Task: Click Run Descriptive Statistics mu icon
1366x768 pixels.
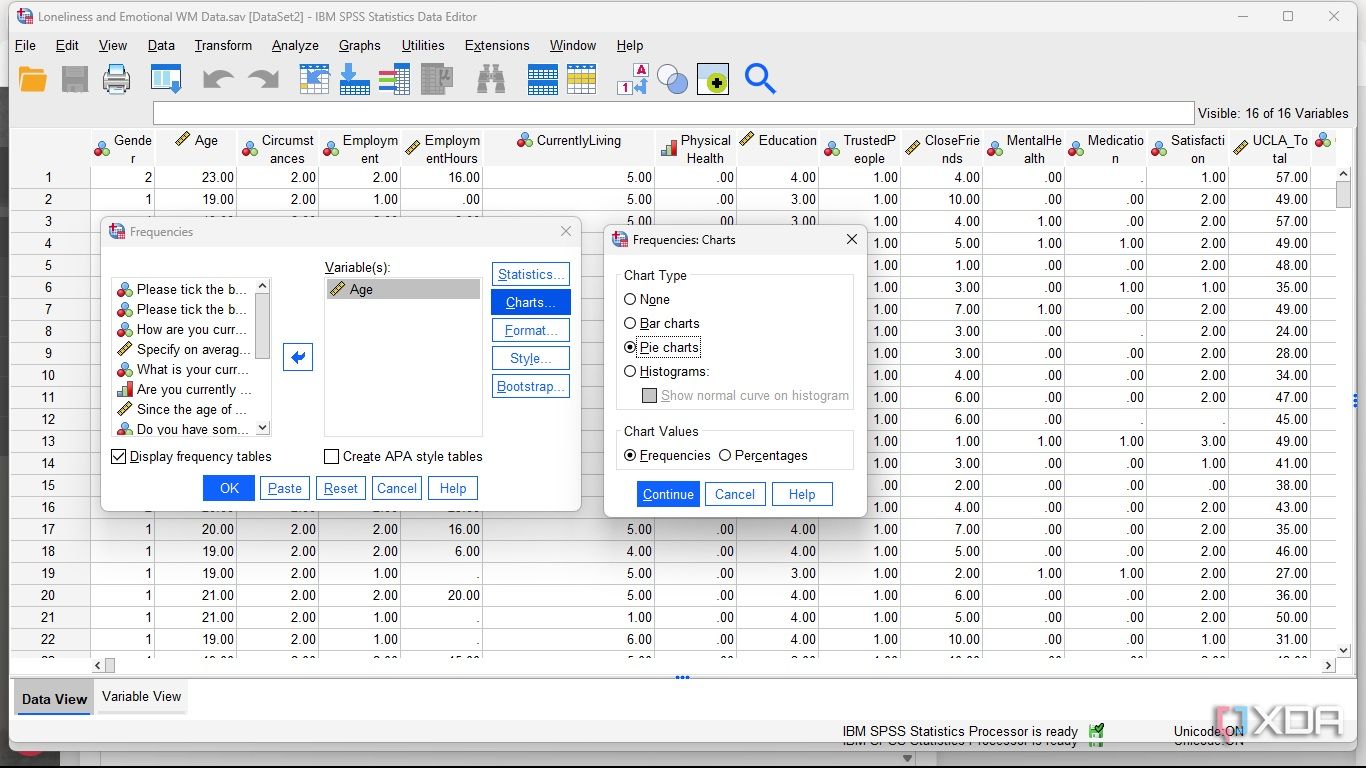Action: pyautogui.click(x=437, y=79)
